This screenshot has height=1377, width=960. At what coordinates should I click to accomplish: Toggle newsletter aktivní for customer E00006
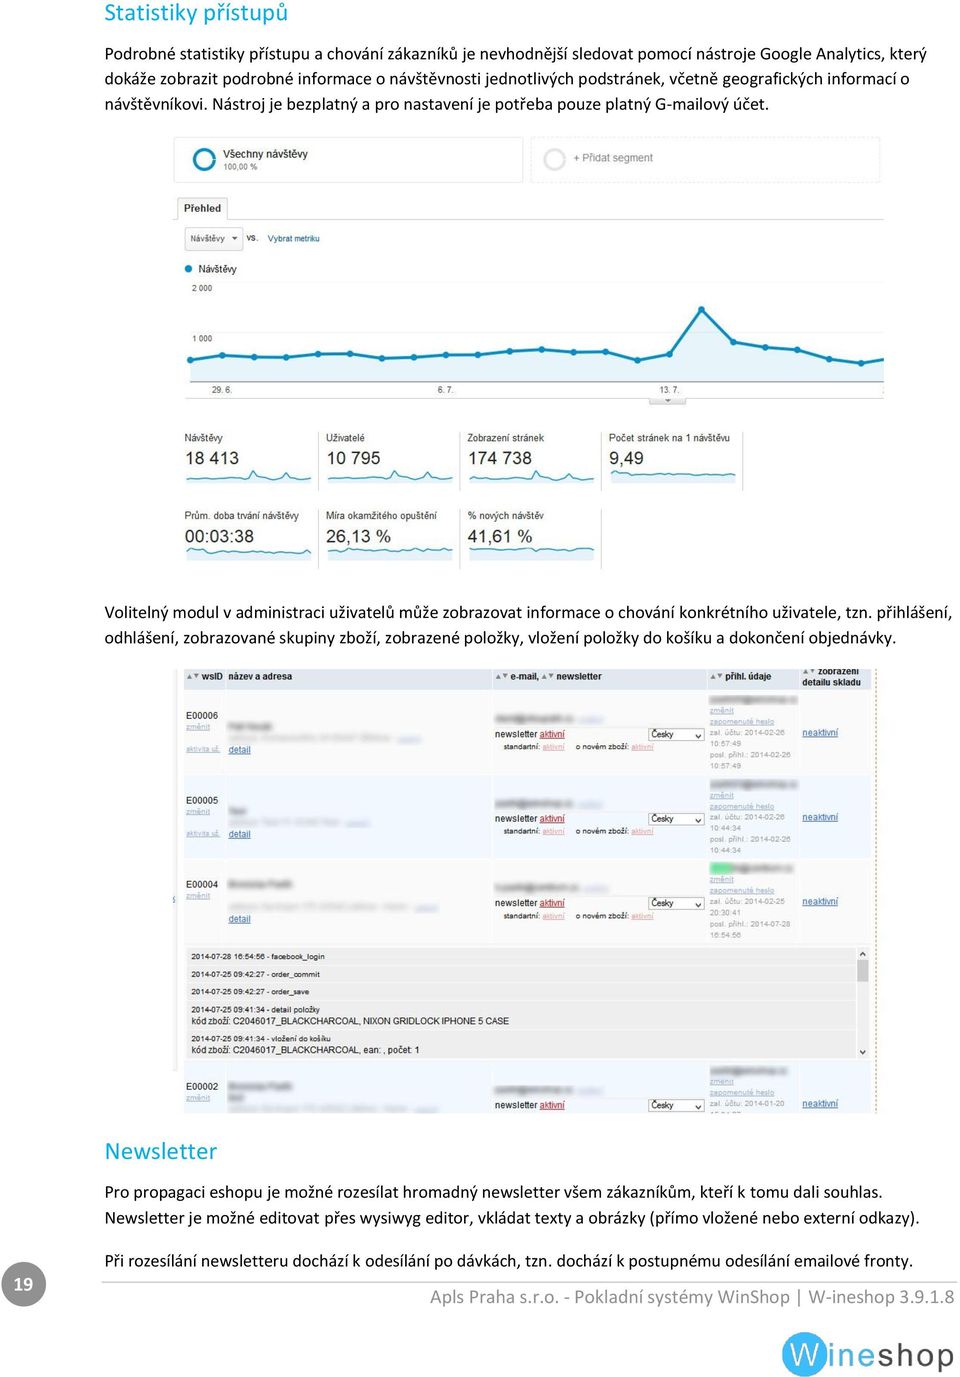pyautogui.click(x=552, y=734)
